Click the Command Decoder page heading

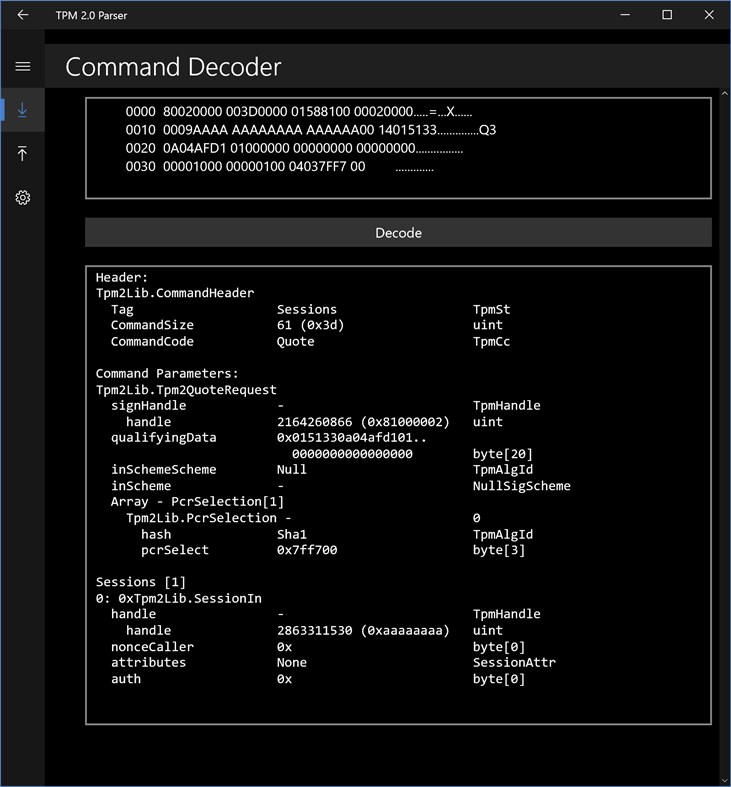(173, 67)
